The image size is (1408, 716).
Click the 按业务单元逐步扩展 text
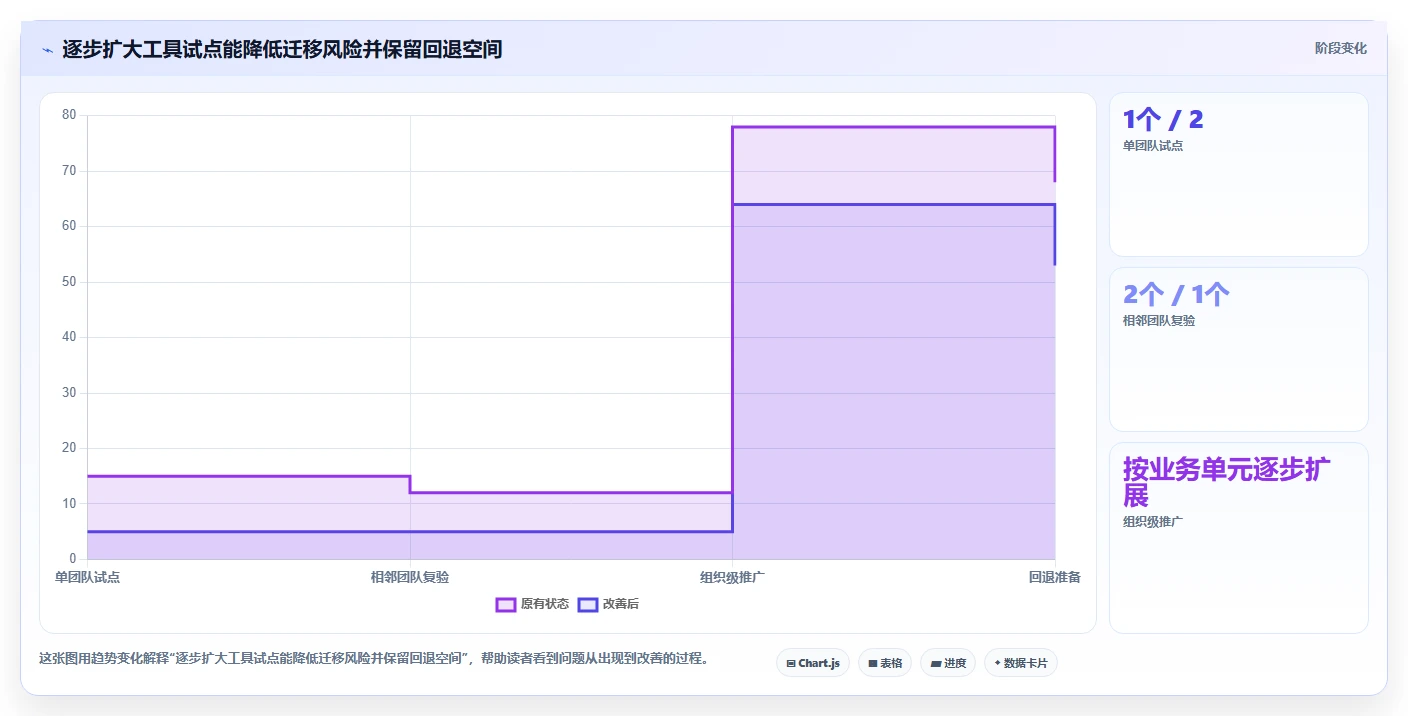coord(1226,482)
